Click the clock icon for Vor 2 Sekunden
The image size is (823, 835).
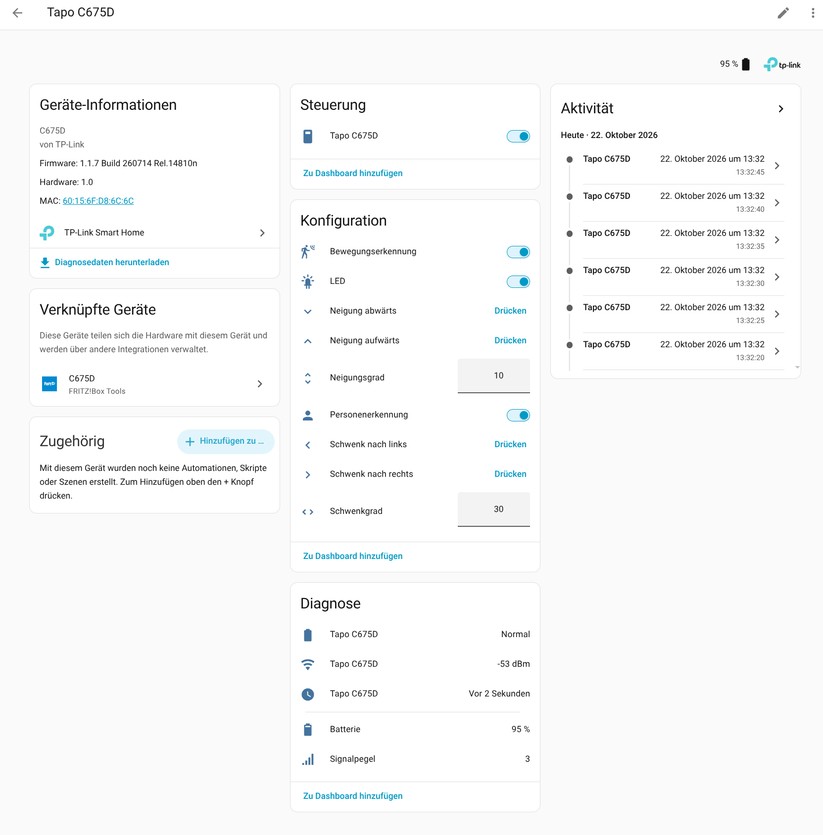(307, 694)
